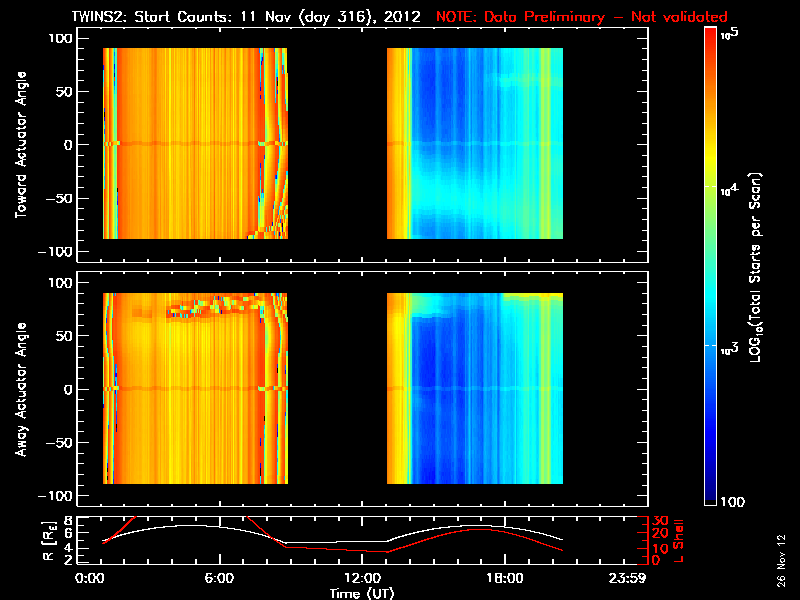The height and width of the screenshot is (600, 800).
Task: Click the 'Toward Actuator Angle' axis label
Action: click(x=21, y=144)
